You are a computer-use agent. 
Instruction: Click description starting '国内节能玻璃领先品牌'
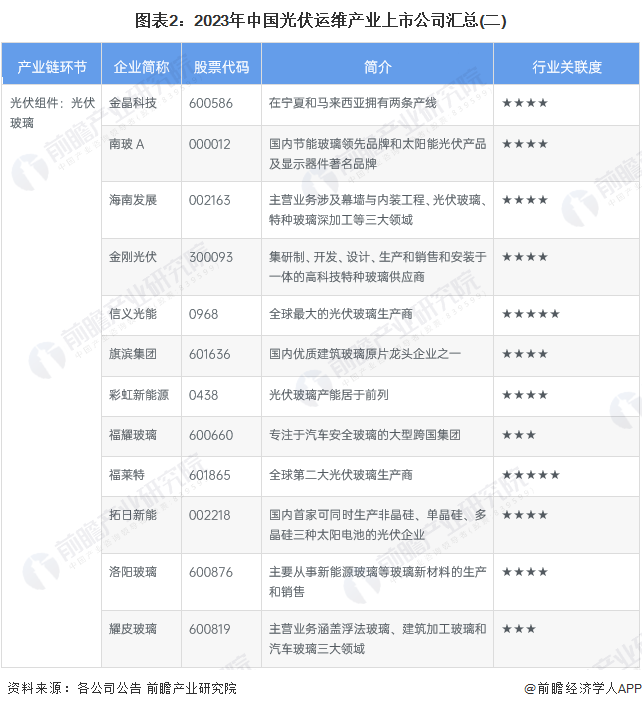coord(378,154)
